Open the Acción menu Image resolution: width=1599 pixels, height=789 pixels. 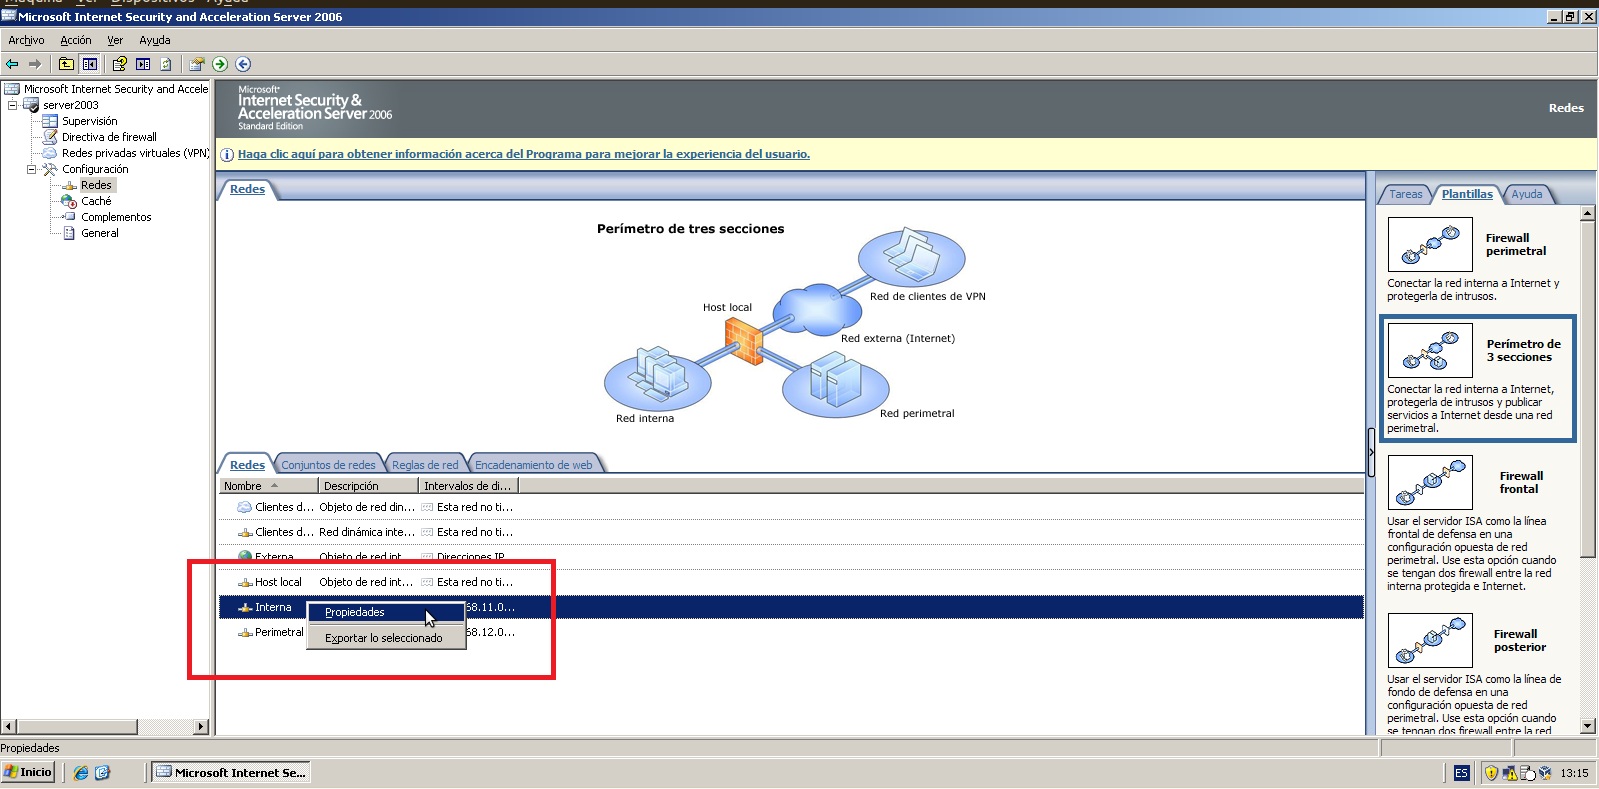(x=76, y=40)
